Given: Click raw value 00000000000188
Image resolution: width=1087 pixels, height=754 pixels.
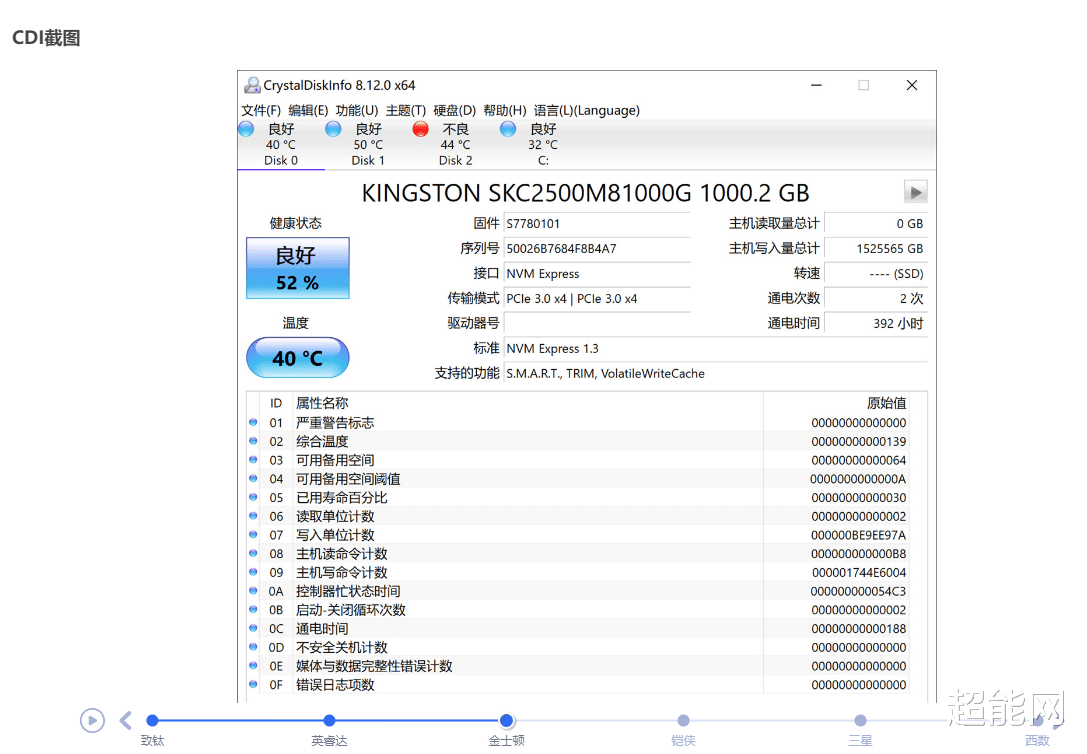Looking at the screenshot, I should [x=859, y=629].
